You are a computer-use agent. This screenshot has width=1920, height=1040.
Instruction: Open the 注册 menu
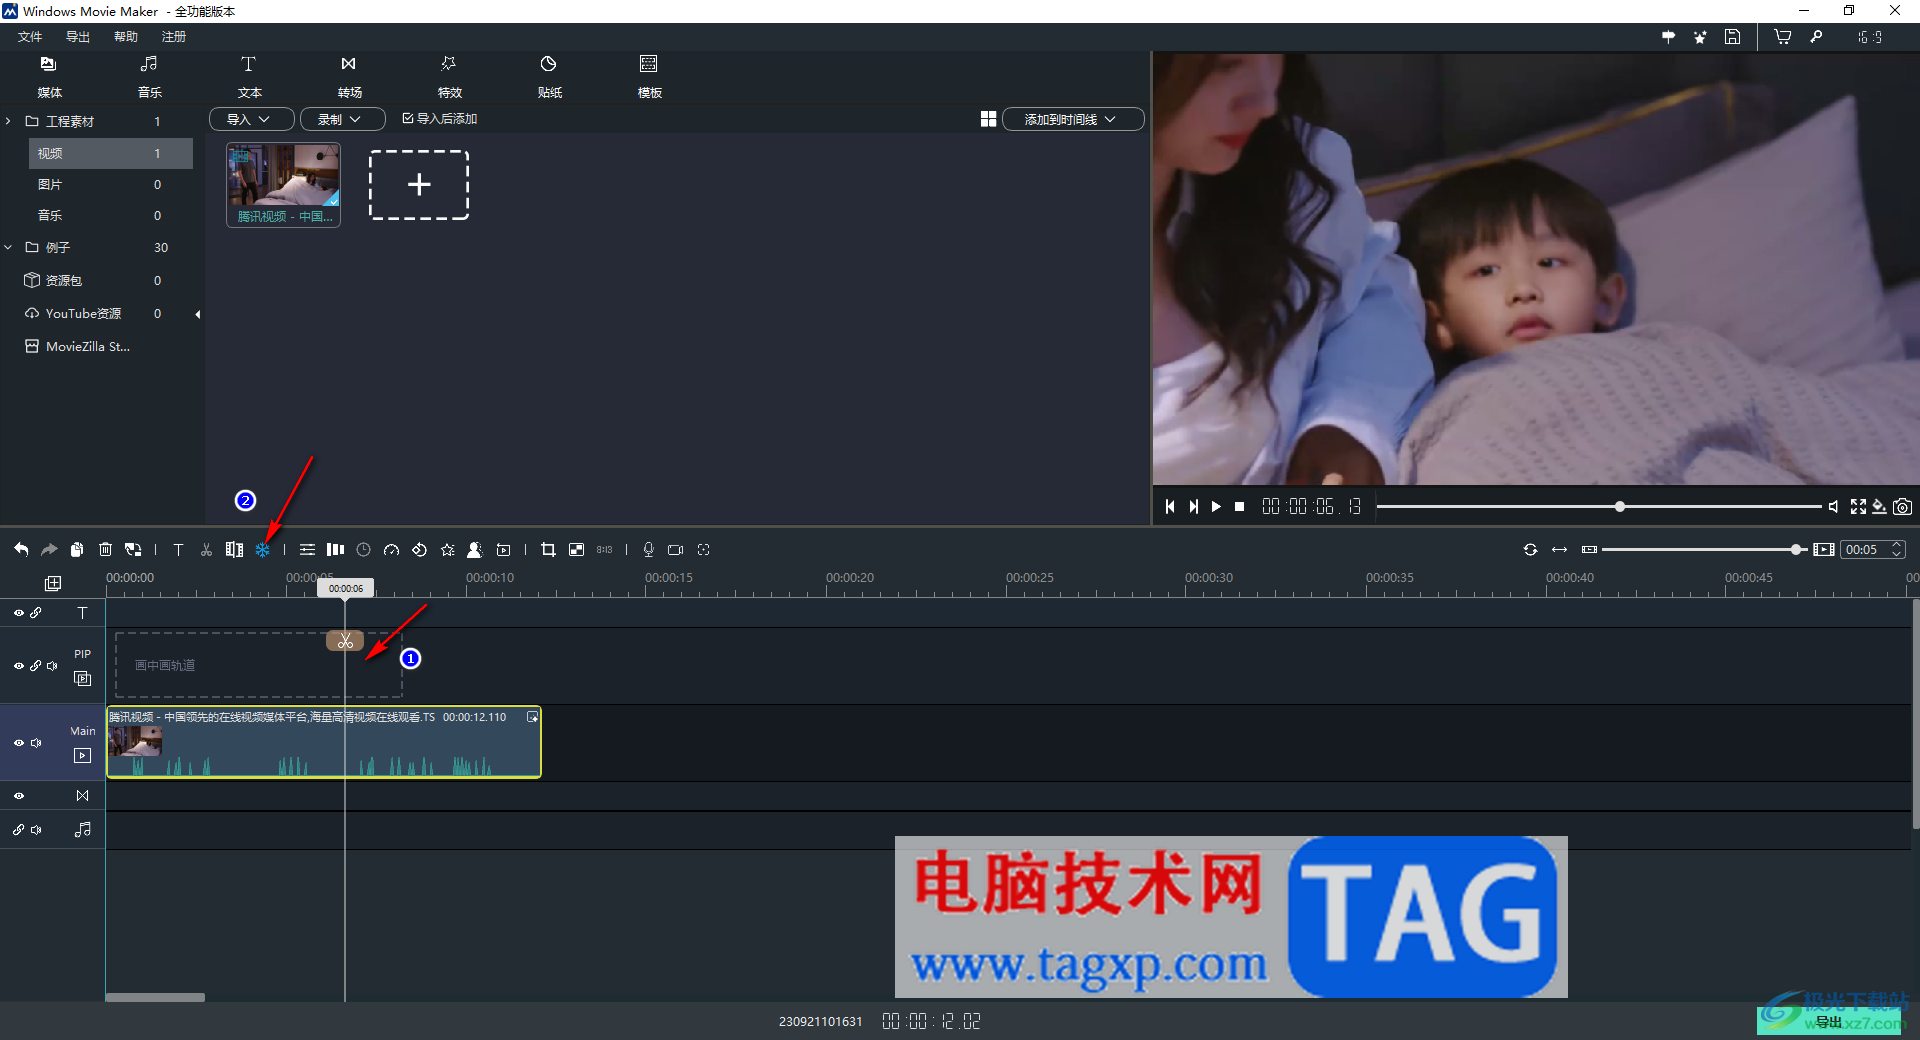[174, 37]
